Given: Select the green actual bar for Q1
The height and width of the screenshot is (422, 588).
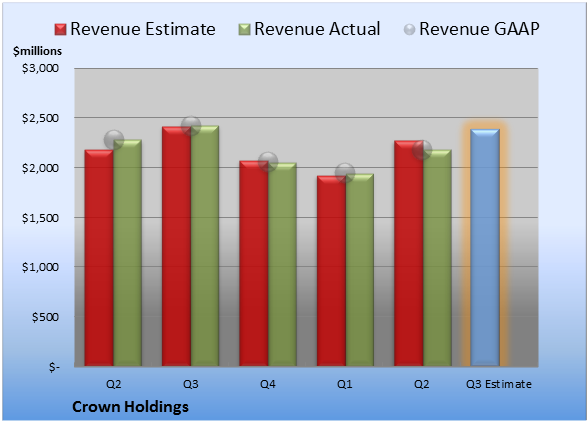Looking at the screenshot, I should (360, 270).
